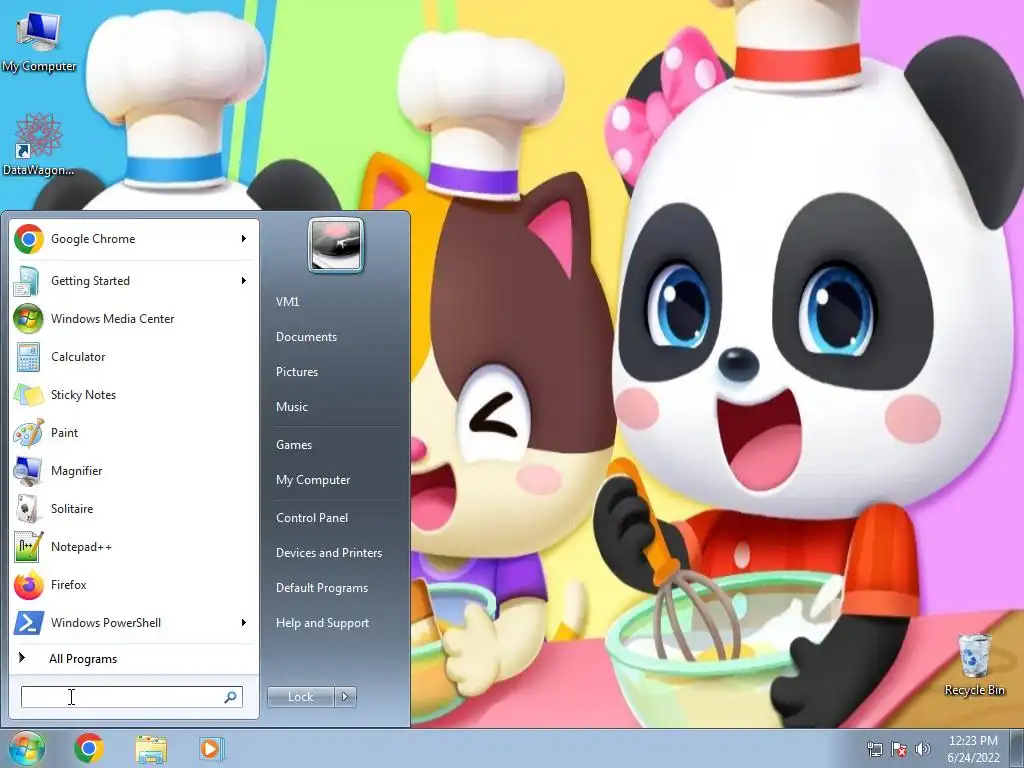Click the Start orb button

tap(26, 748)
